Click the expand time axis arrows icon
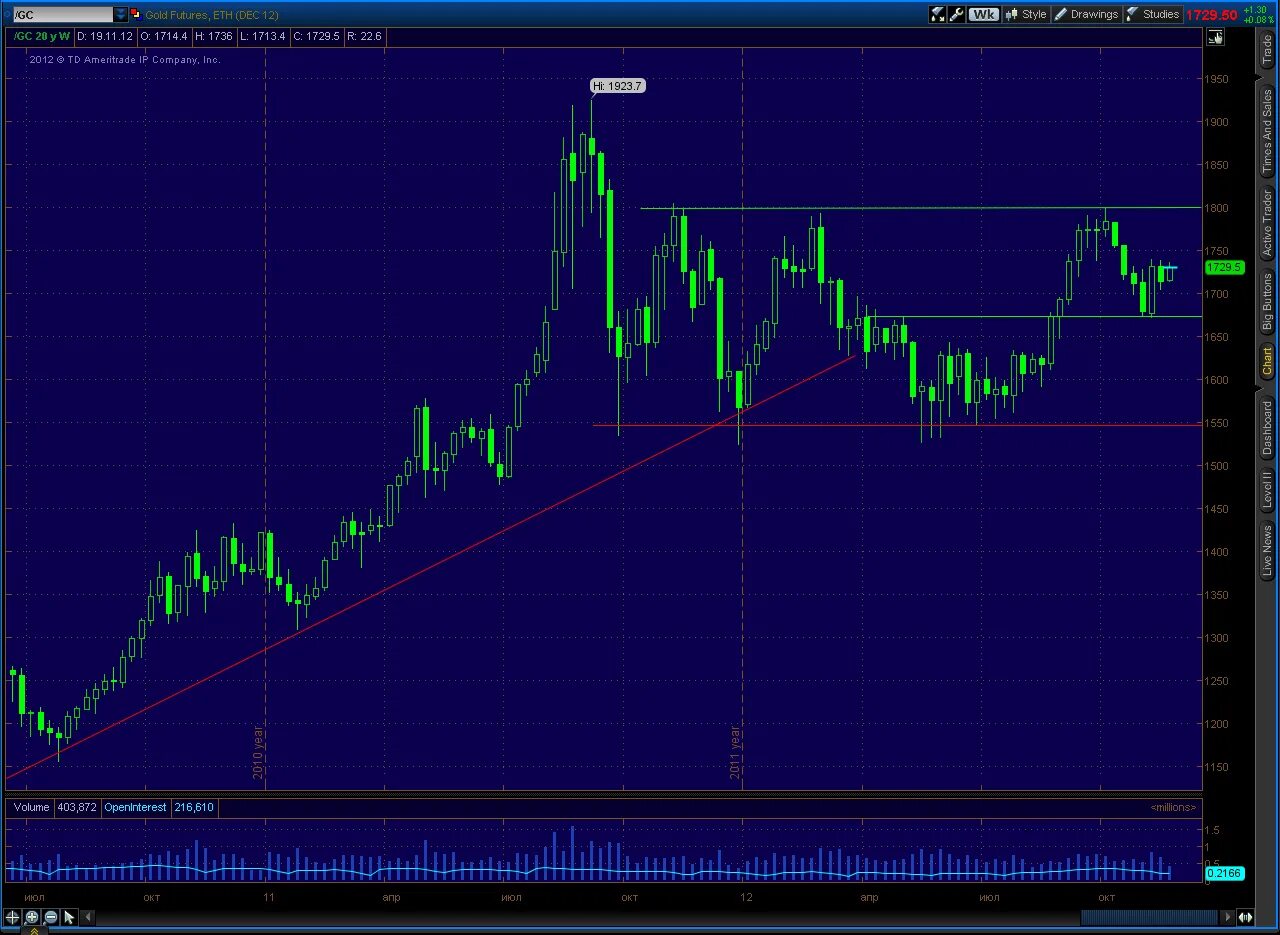This screenshot has height=935, width=1280. click(x=1246, y=916)
